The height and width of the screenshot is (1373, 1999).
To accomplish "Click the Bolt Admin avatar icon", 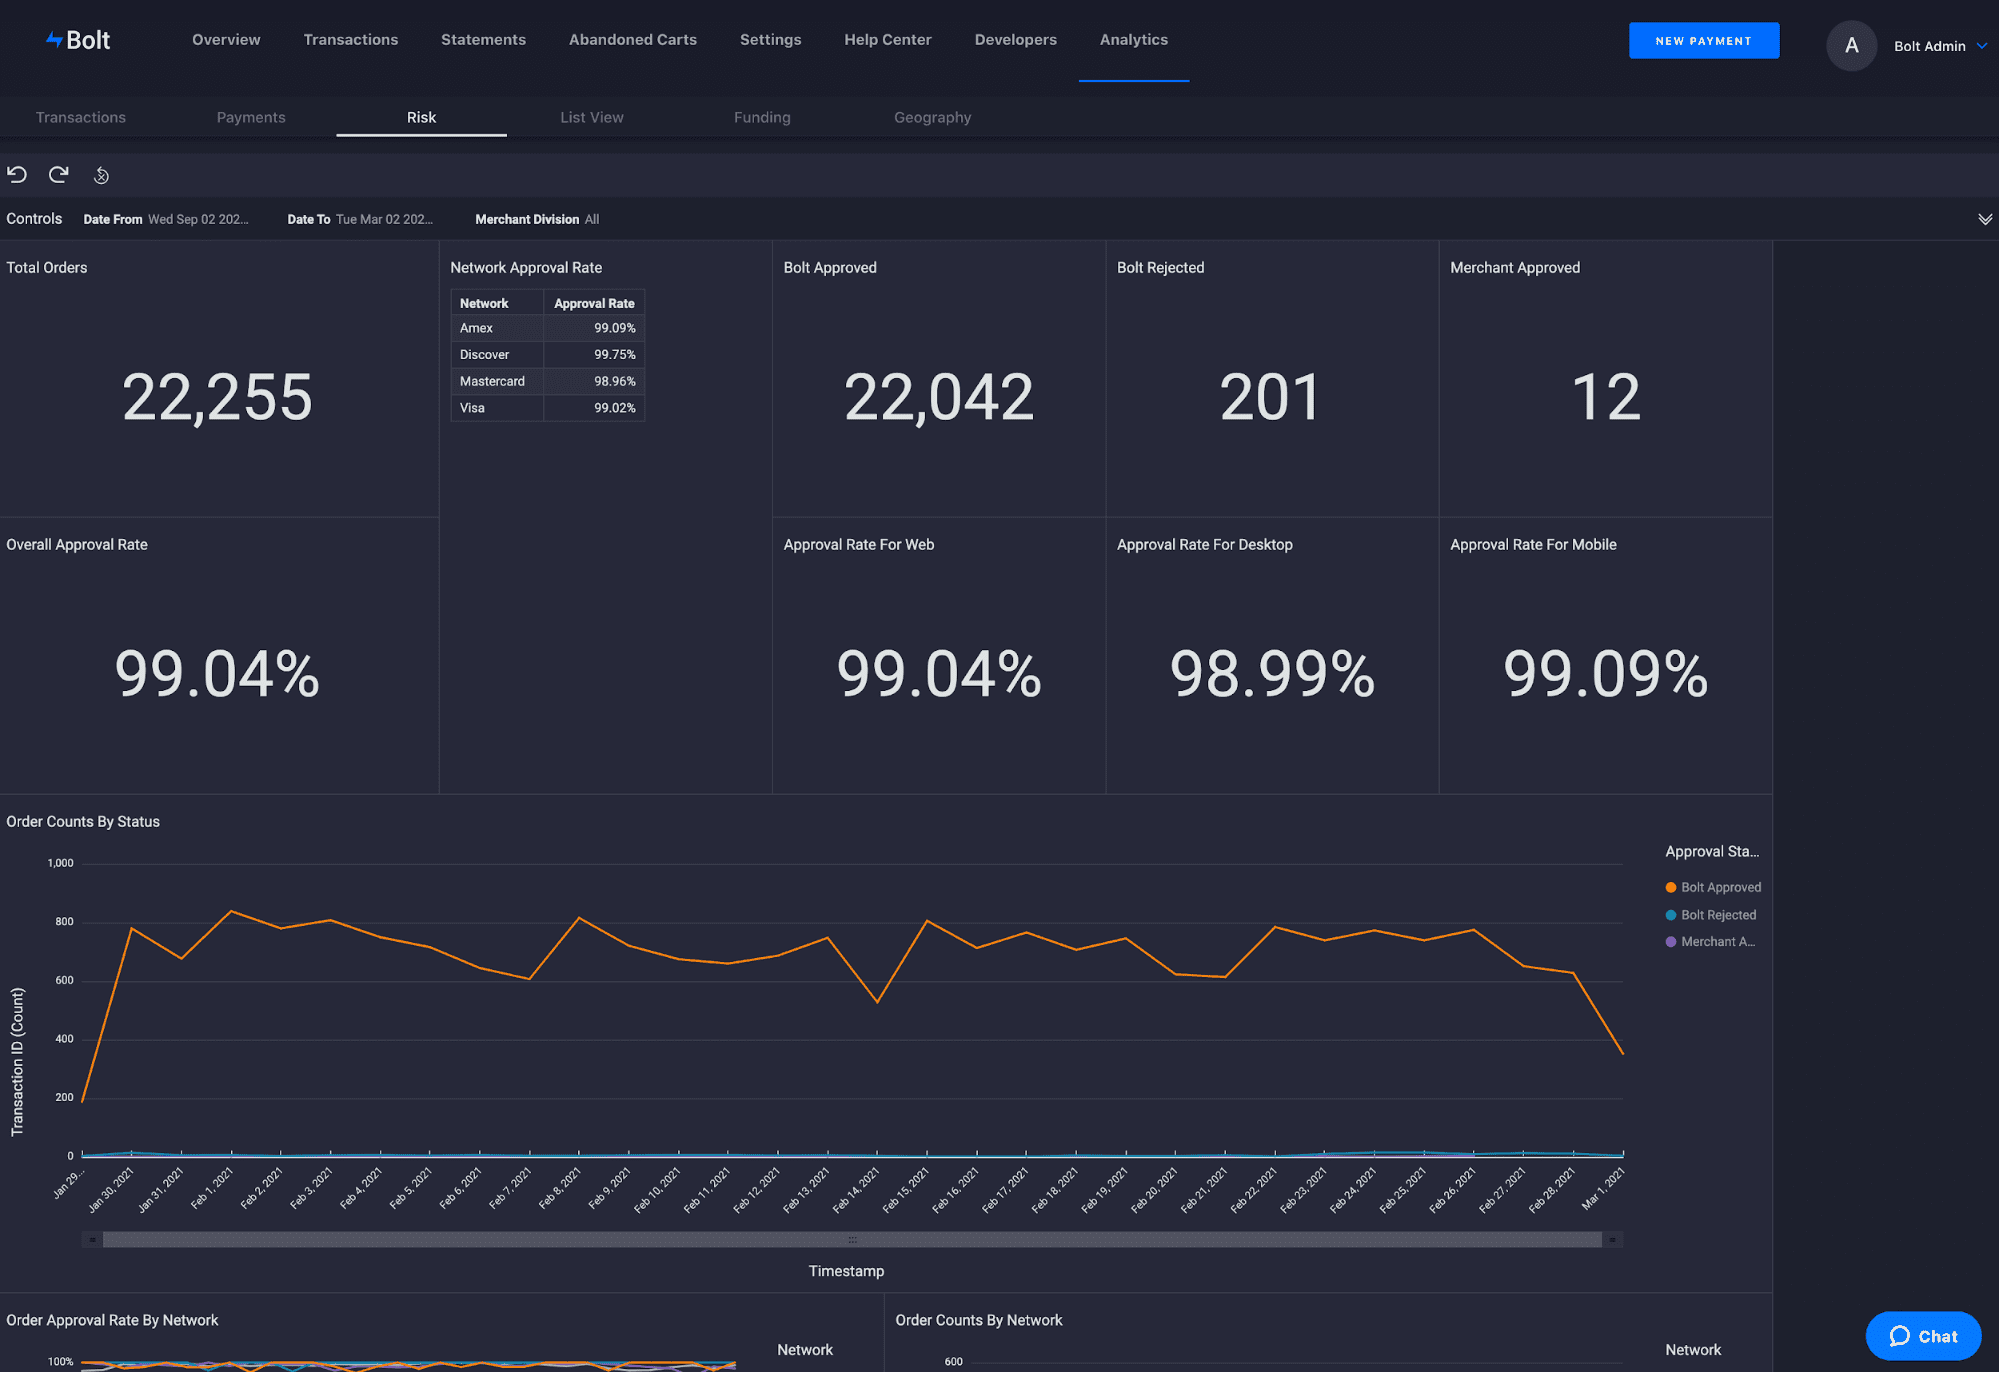I will (1851, 46).
